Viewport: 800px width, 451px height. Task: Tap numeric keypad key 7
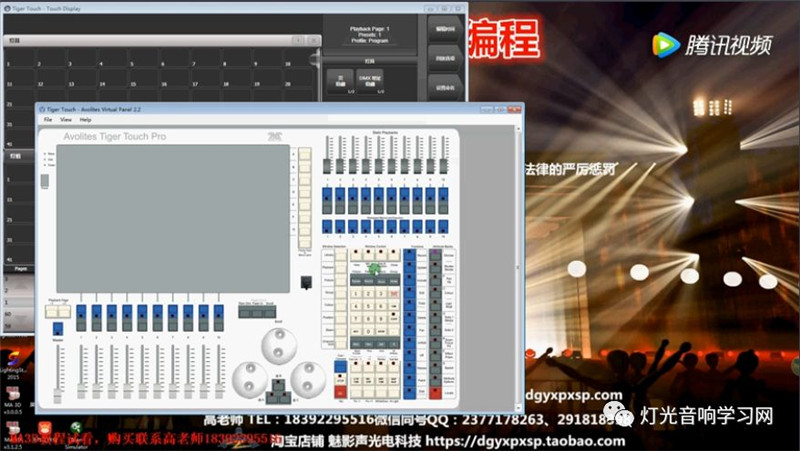click(356, 319)
